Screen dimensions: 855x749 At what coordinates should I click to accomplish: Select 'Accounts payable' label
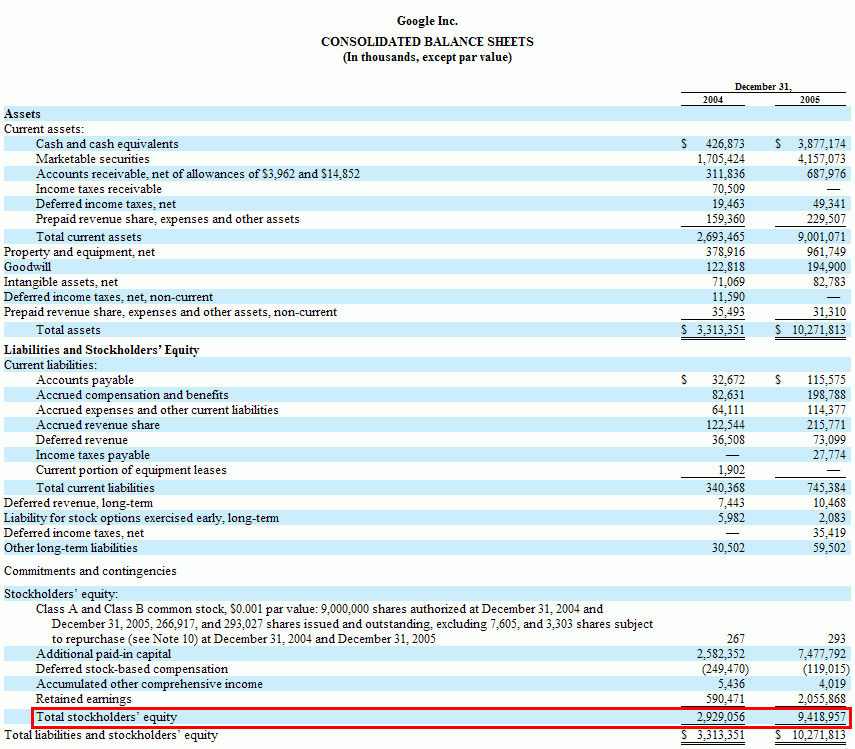[x=85, y=380]
